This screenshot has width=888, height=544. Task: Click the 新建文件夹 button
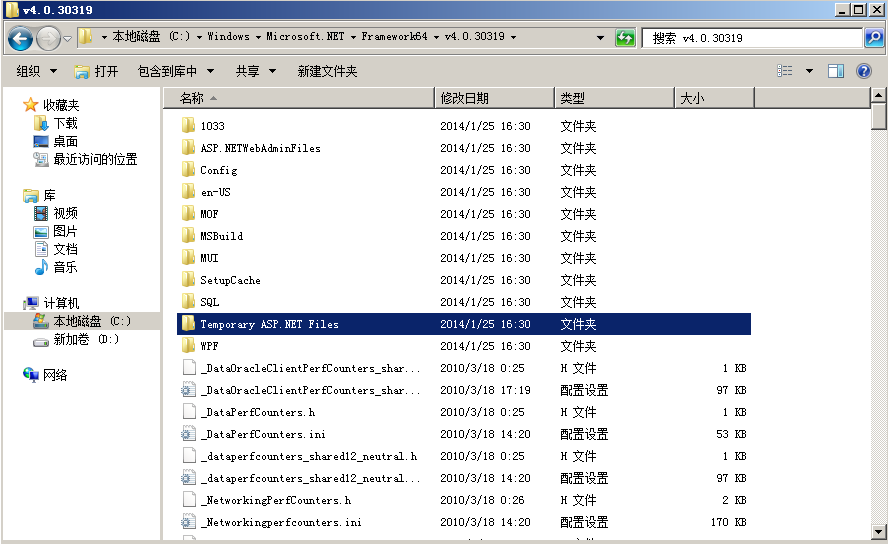coord(327,71)
